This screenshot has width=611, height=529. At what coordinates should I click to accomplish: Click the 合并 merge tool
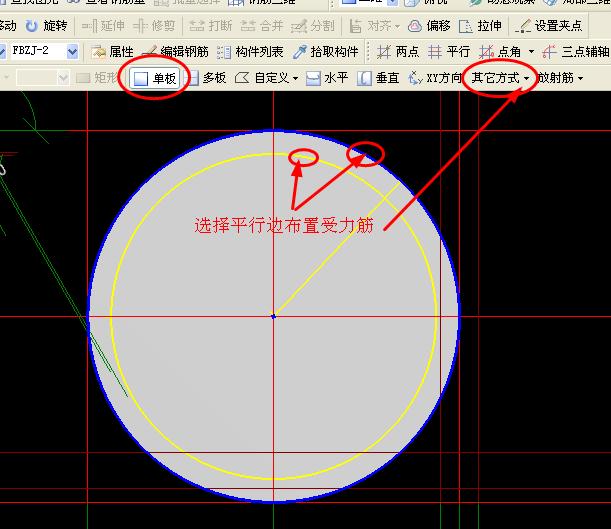pyautogui.click(x=261, y=26)
